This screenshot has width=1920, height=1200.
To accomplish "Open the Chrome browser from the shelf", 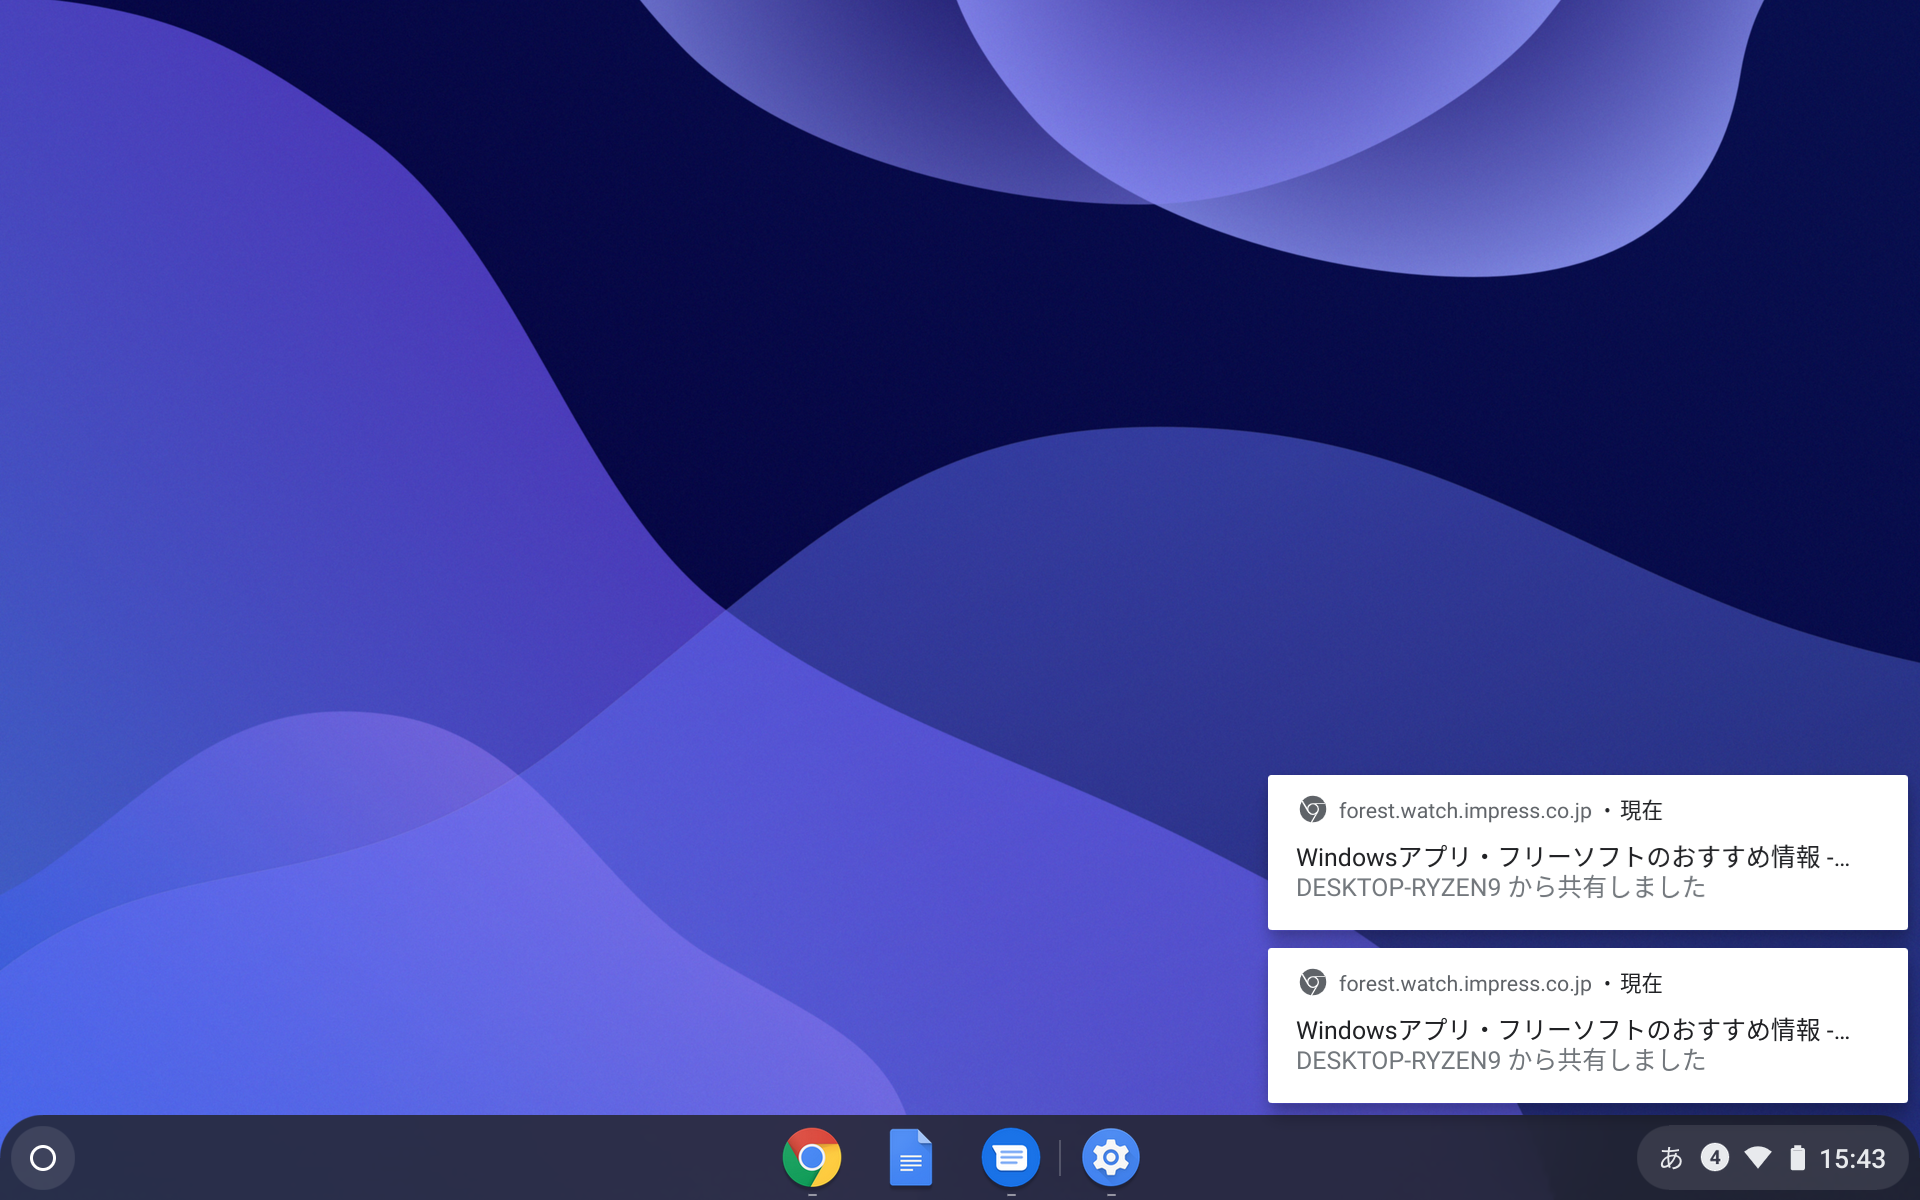I will click(812, 1157).
